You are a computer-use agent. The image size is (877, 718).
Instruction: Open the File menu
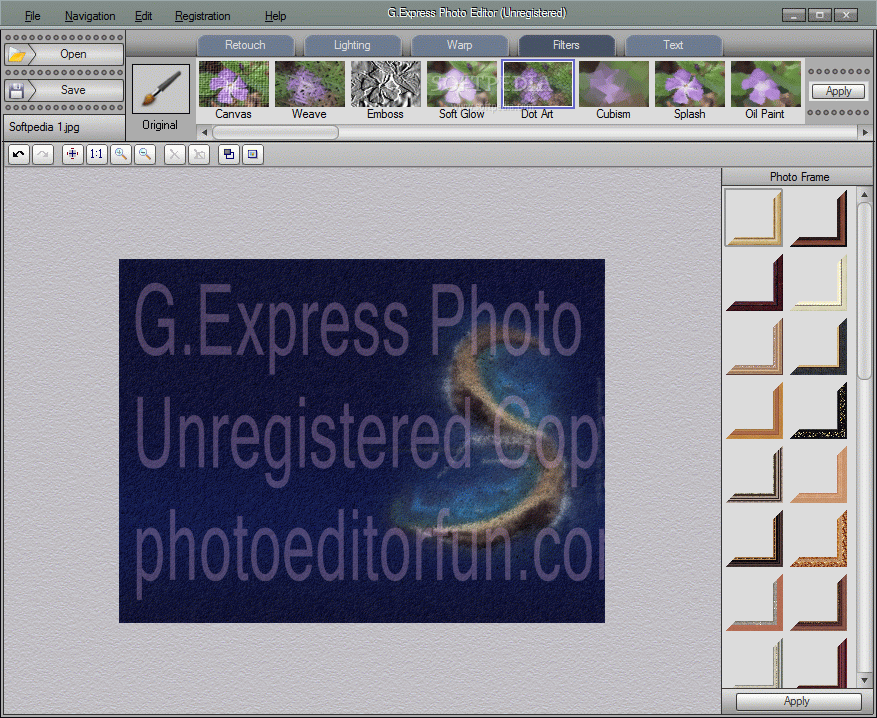tap(32, 16)
